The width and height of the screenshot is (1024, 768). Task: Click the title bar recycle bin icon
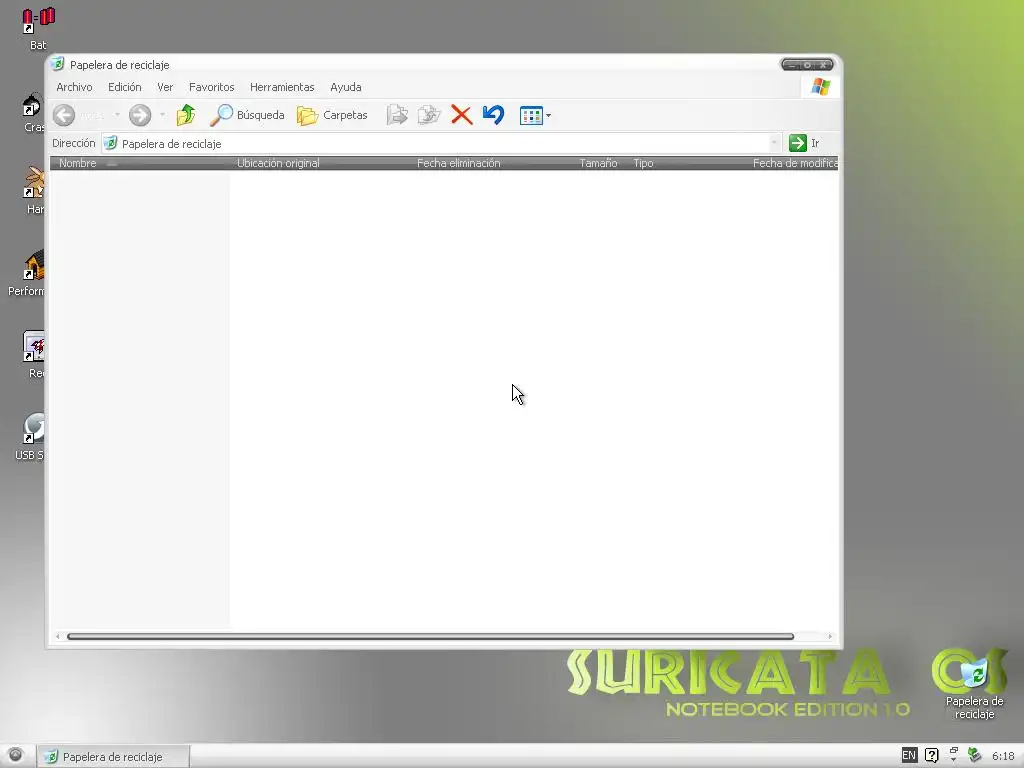58,64
